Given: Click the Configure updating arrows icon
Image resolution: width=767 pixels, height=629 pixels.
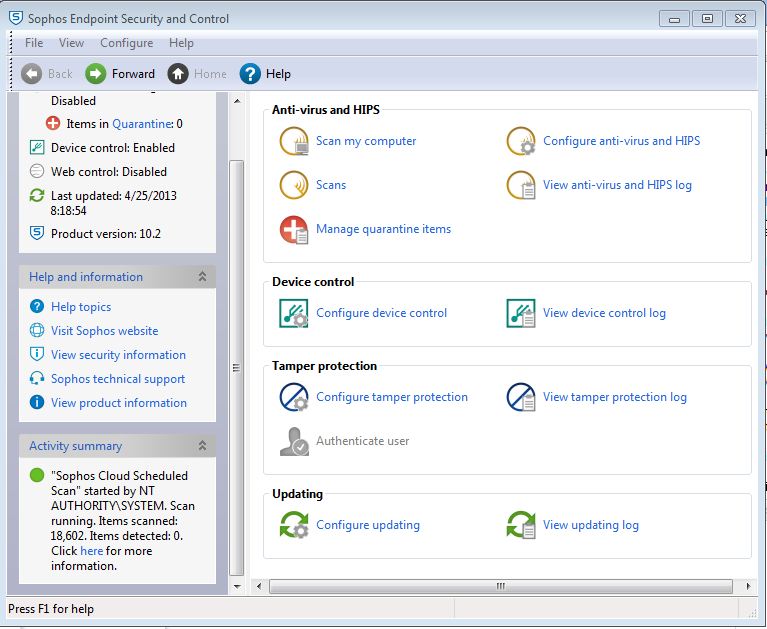Looking at the screenshot, I should [294, 525].
